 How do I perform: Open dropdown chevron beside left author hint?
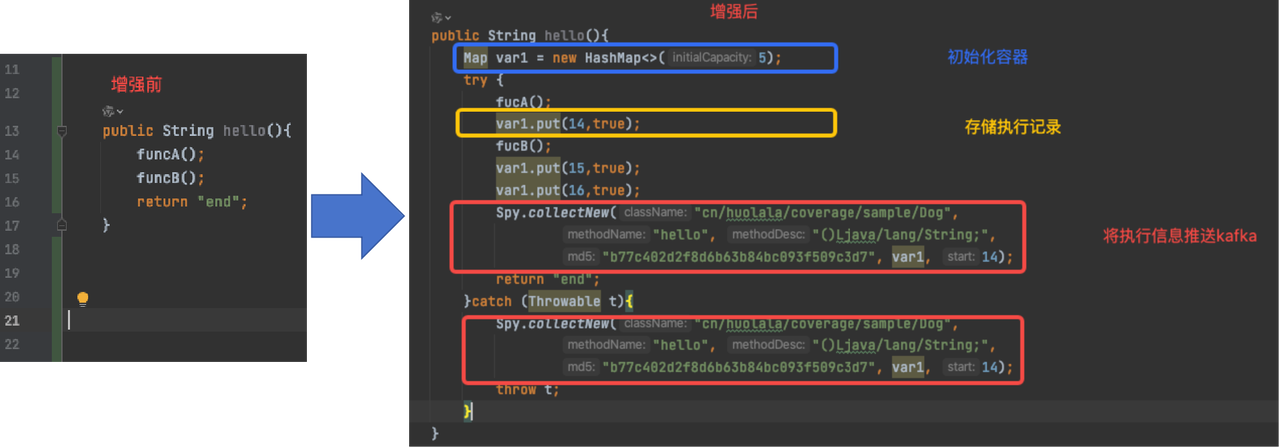(x=120, y=111)
